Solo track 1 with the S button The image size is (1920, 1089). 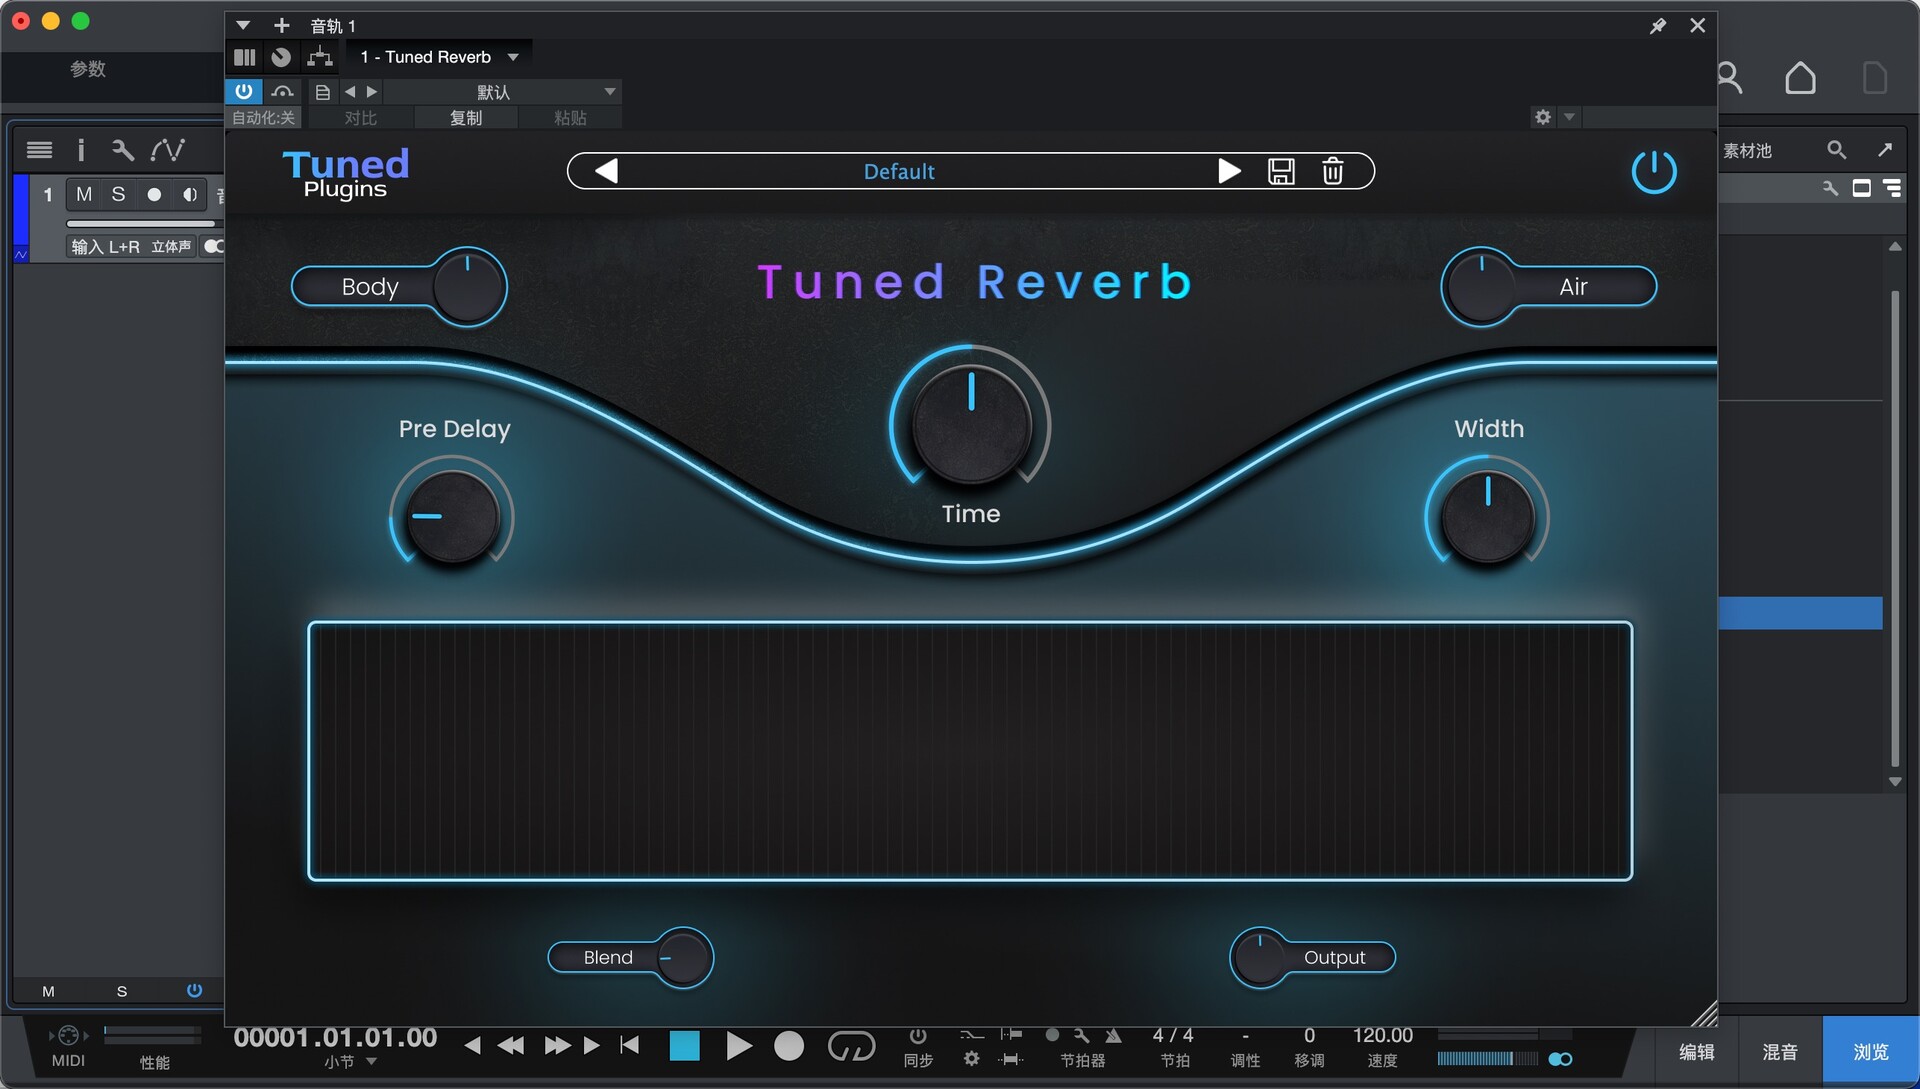[118, 194]
